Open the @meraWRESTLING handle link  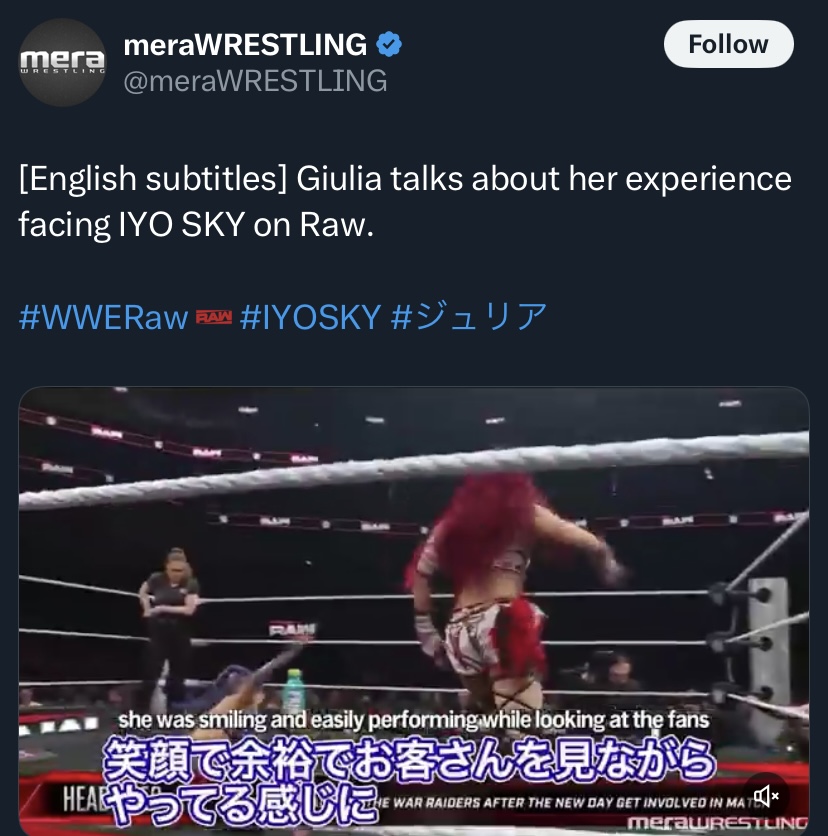click(255, 81)
